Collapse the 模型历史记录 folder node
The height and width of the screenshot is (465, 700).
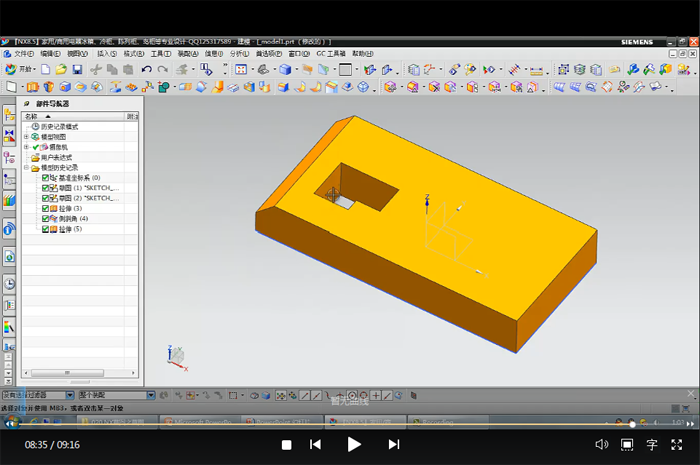coord(26,168)
